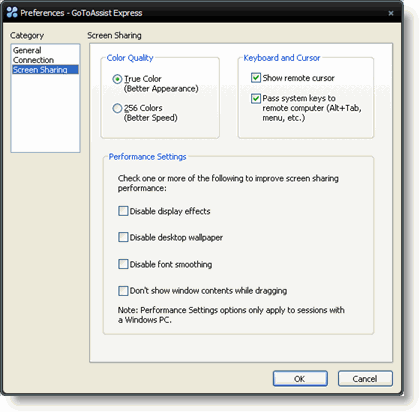Click the Category heading text
Image resolution: width=420 pixels, height=412 pixels.
pos(27,35)
